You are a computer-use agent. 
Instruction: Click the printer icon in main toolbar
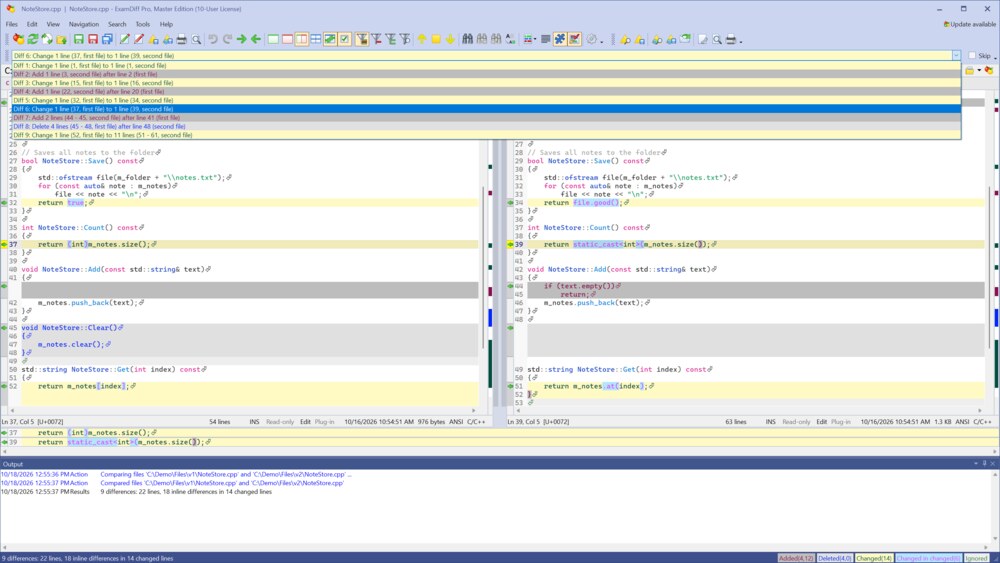click(x=182, y=40)
